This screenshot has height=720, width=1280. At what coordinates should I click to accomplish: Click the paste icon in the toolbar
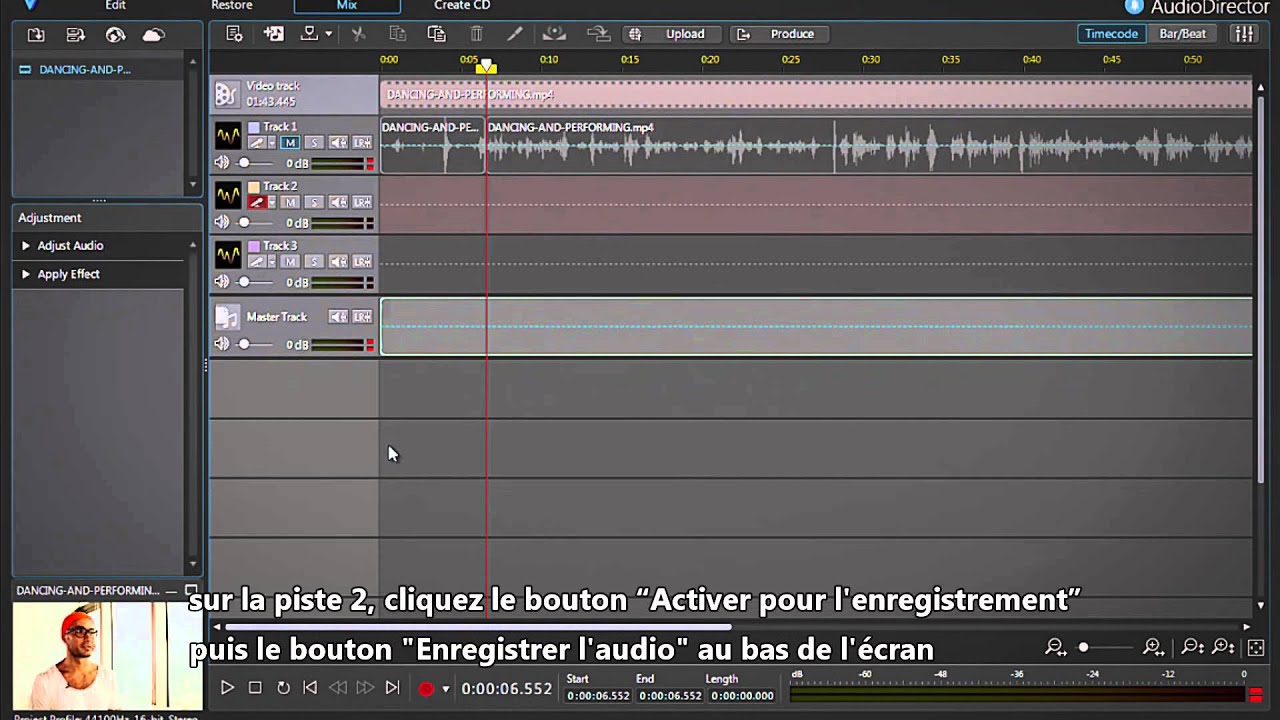(436, 34)
